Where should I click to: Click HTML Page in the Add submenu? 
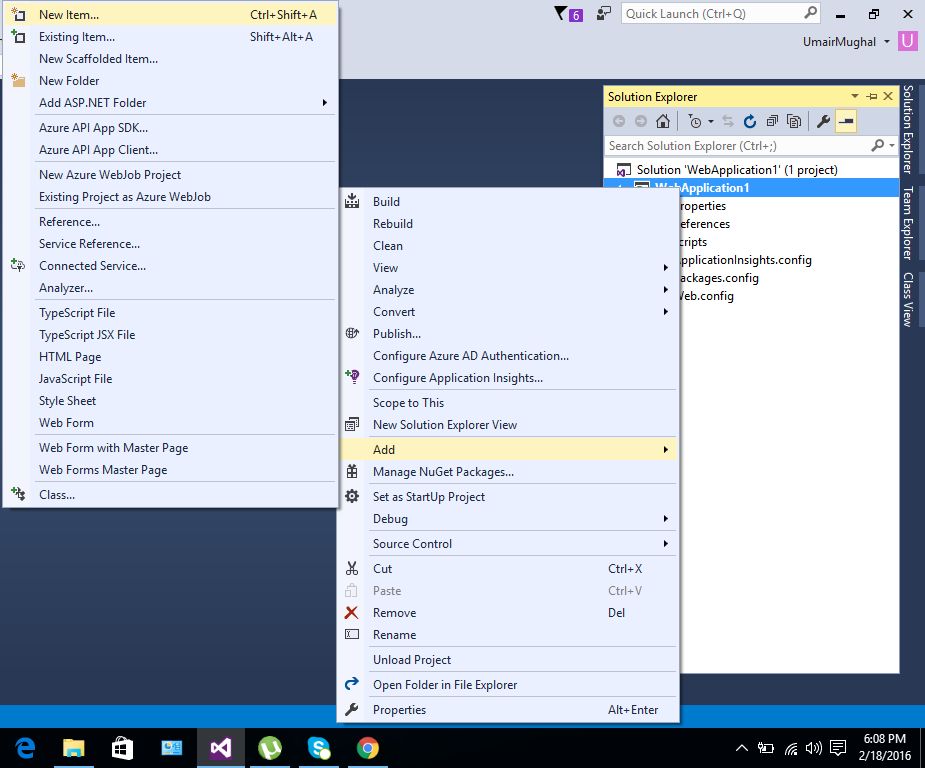point(170,357)
